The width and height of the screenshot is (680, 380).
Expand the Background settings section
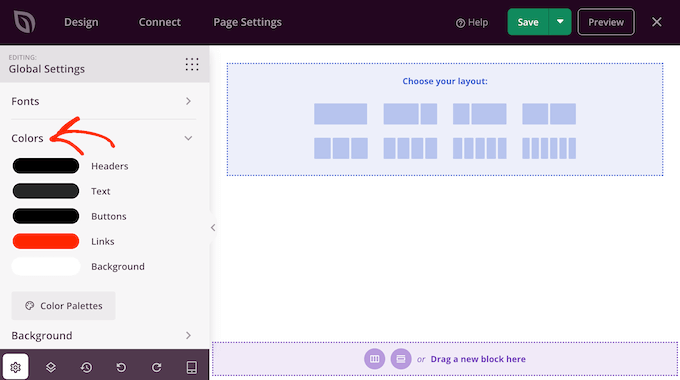(x=103, y=335)
